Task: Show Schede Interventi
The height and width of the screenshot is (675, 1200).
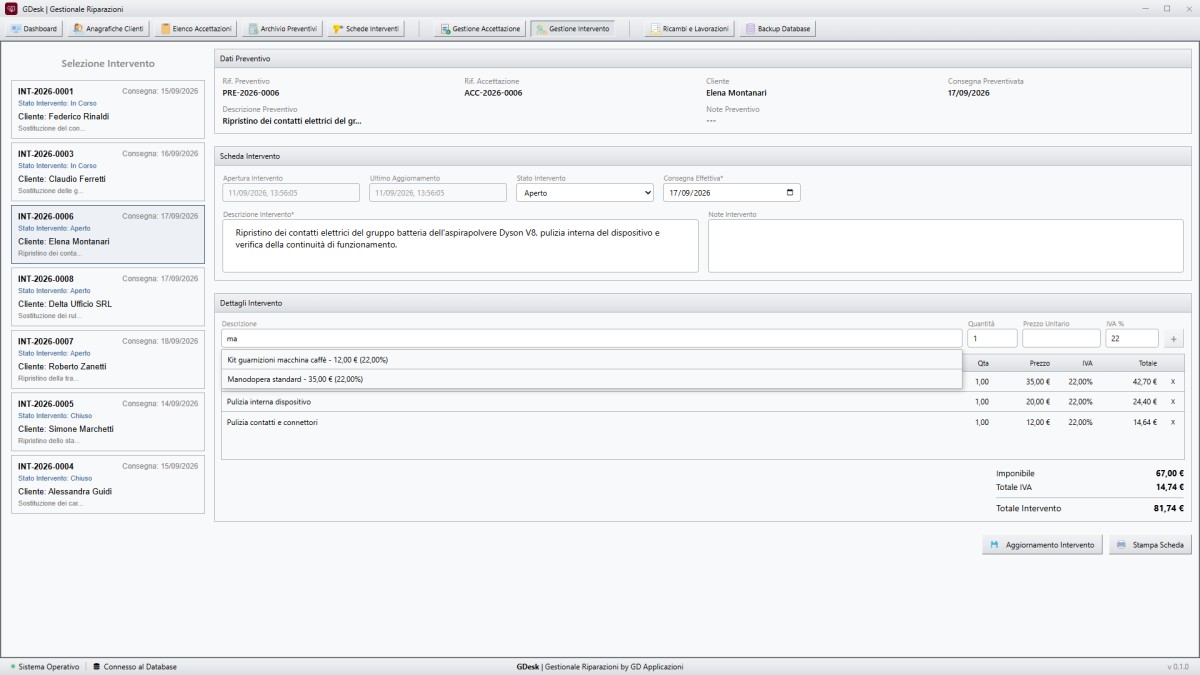Action: [x=365, y=29]
